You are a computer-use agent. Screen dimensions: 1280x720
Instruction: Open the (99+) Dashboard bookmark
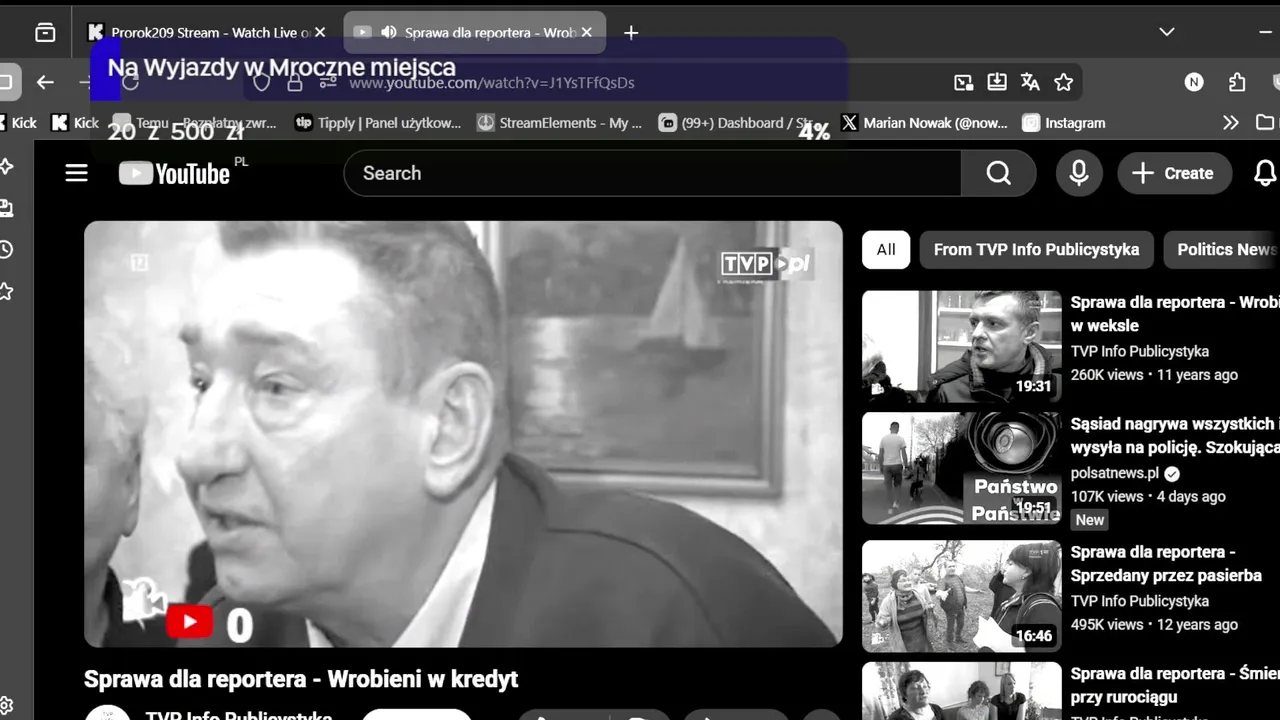pyautogui.click(x=738, y=123)
